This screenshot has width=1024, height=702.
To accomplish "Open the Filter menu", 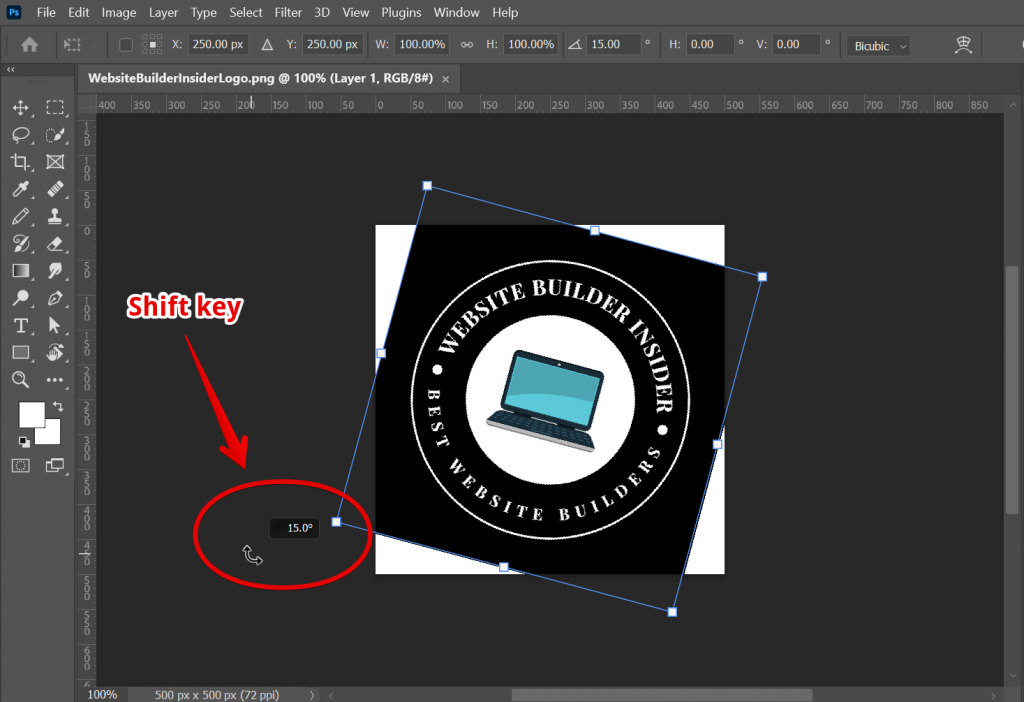I will coord(287,12).
